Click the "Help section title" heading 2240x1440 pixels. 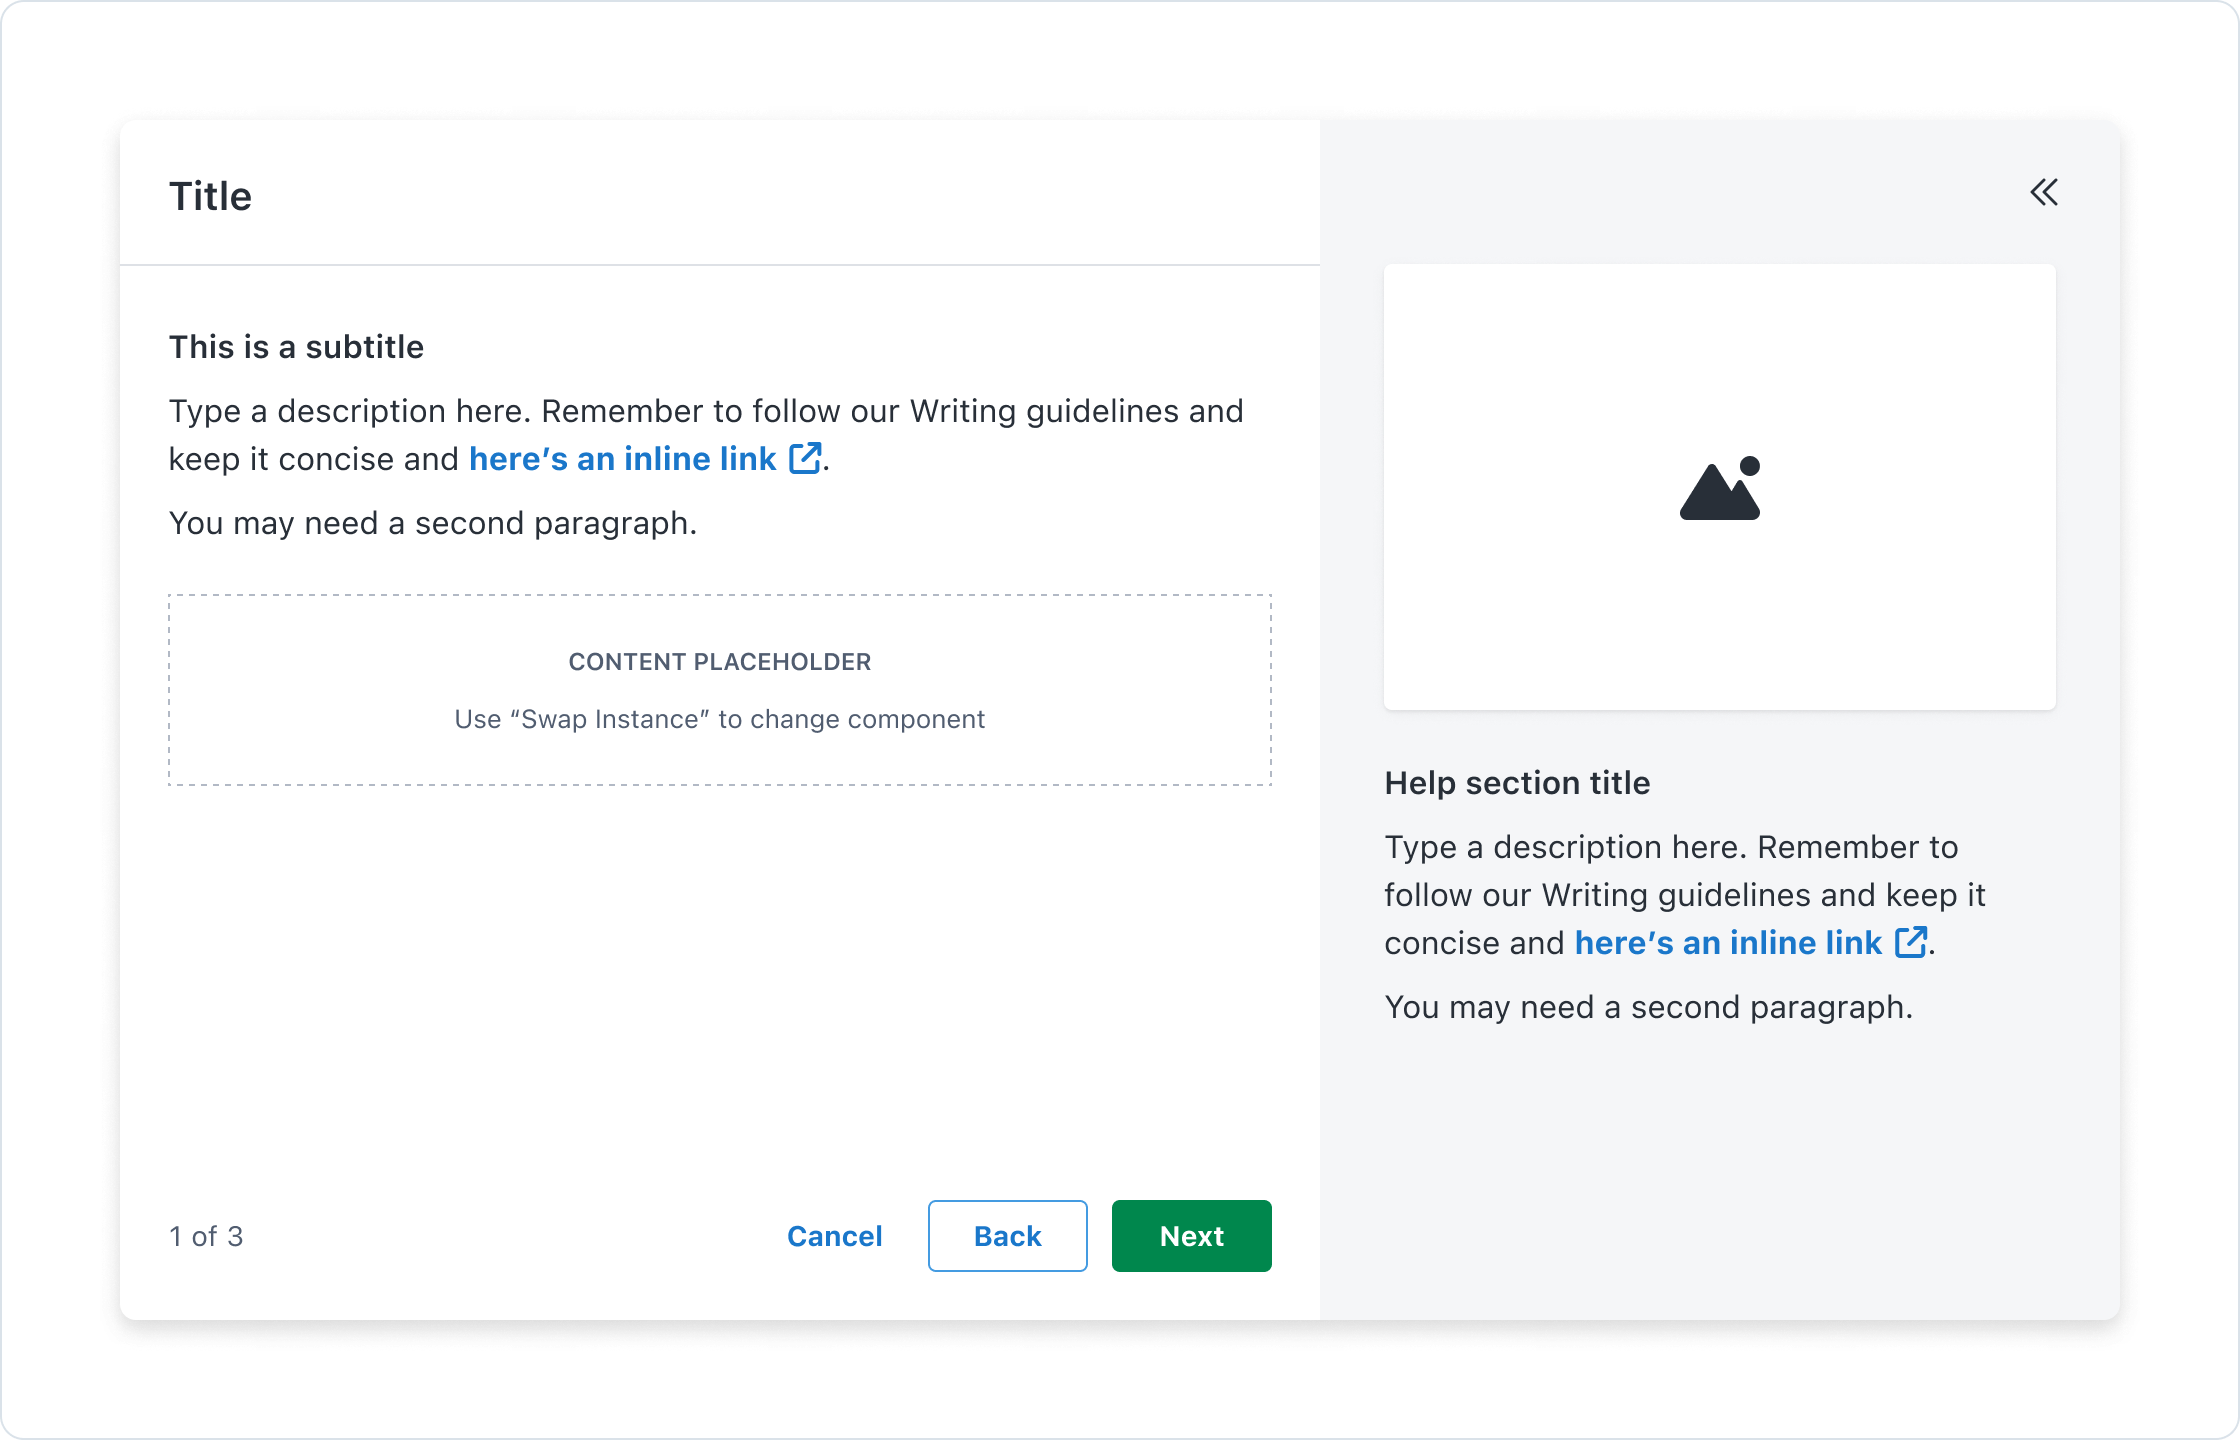pos(1517,783)
